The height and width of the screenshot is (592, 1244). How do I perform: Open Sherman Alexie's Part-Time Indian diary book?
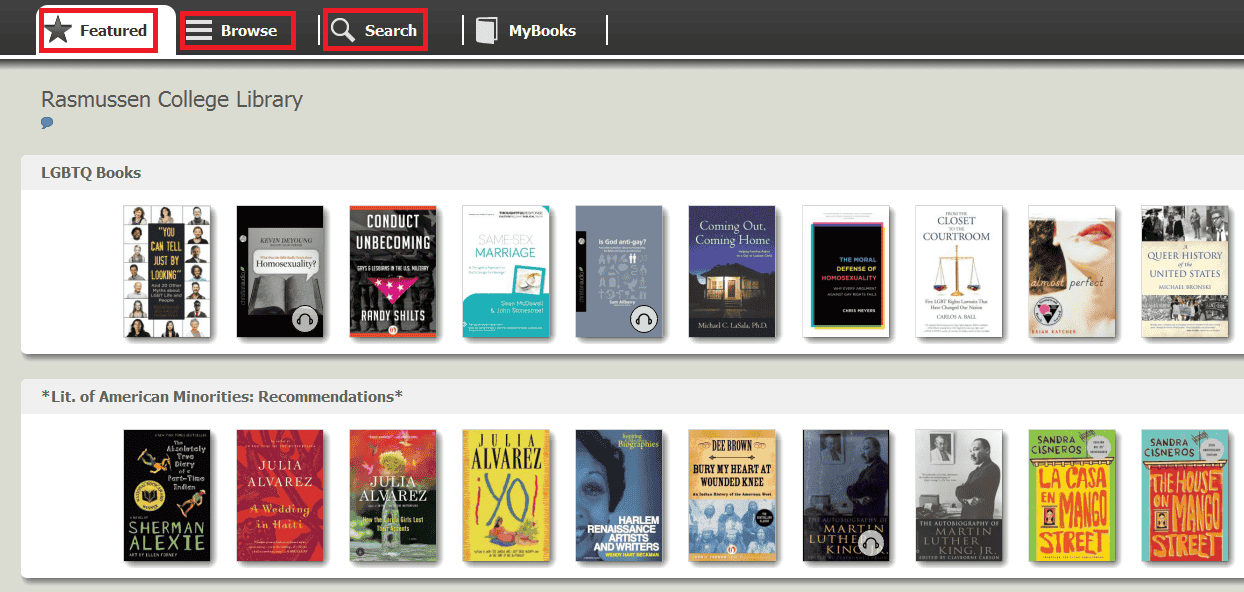[x=167, y=496]
